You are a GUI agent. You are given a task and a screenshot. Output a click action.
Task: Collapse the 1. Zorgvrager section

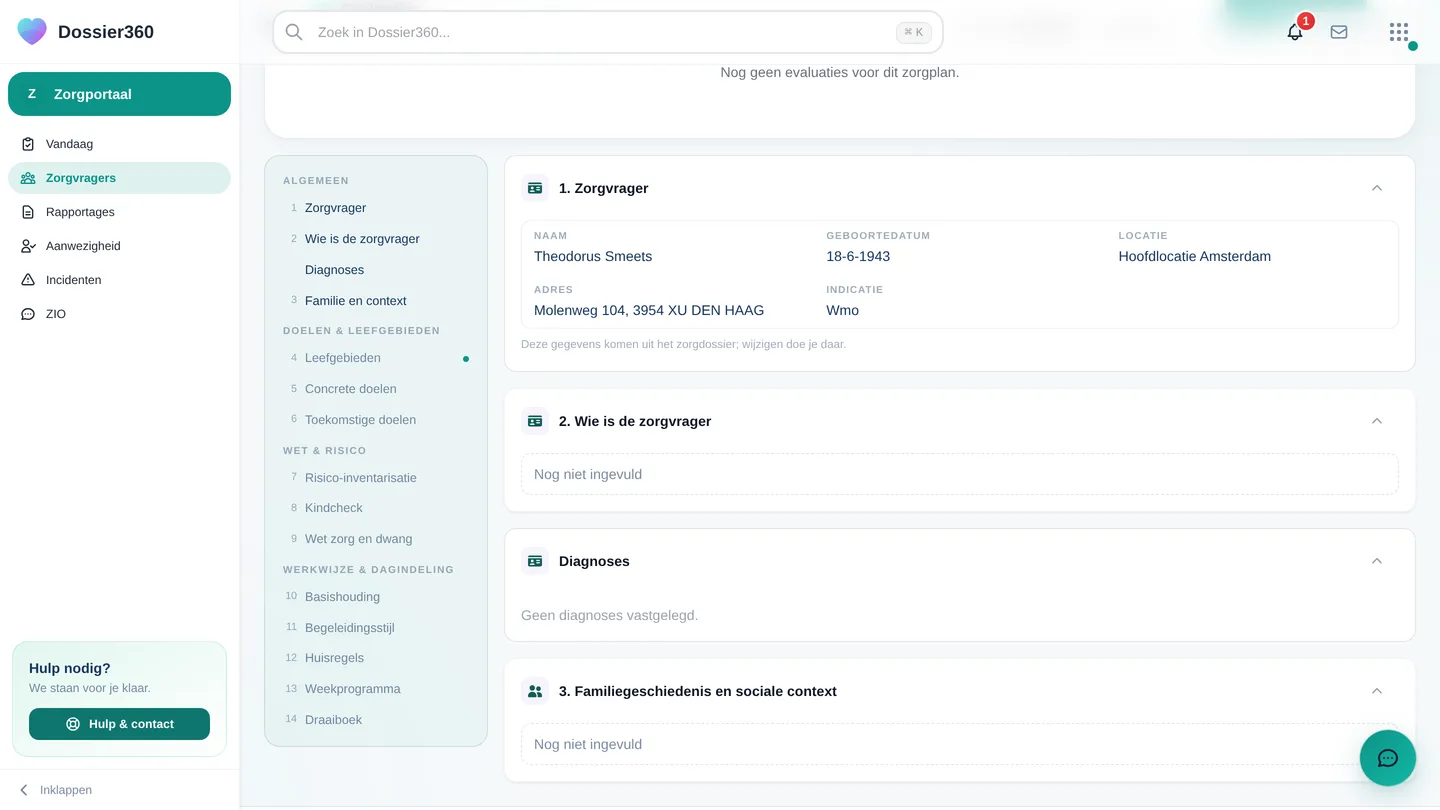(1377, 188)
